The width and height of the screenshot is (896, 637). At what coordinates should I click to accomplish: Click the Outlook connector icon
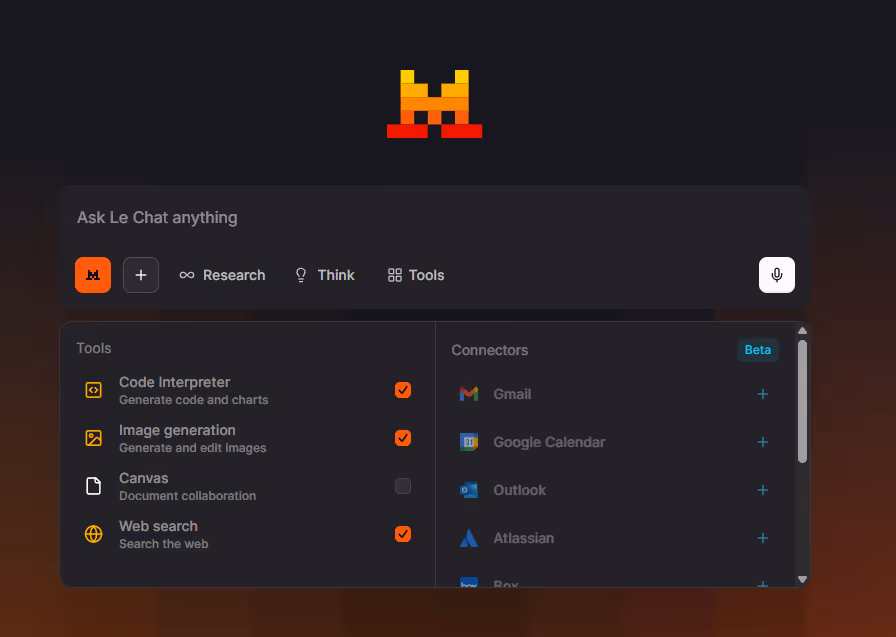(468, 490)
